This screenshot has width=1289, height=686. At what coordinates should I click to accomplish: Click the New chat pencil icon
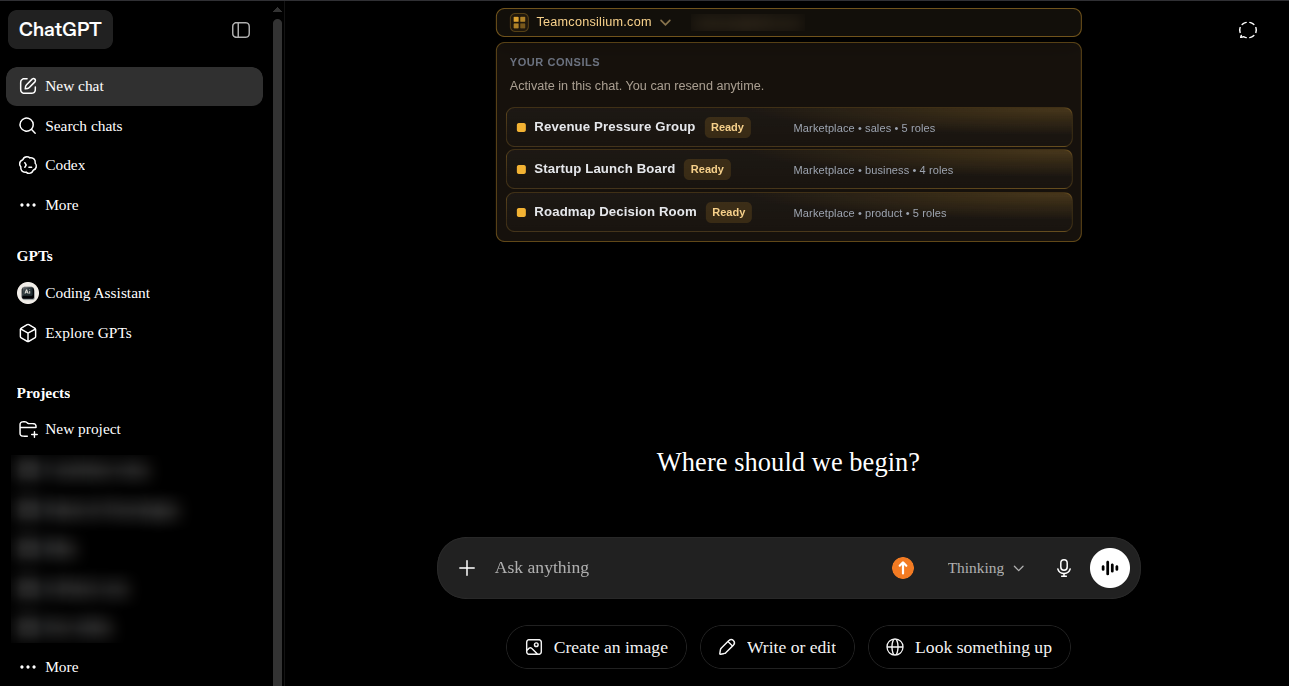28,86
